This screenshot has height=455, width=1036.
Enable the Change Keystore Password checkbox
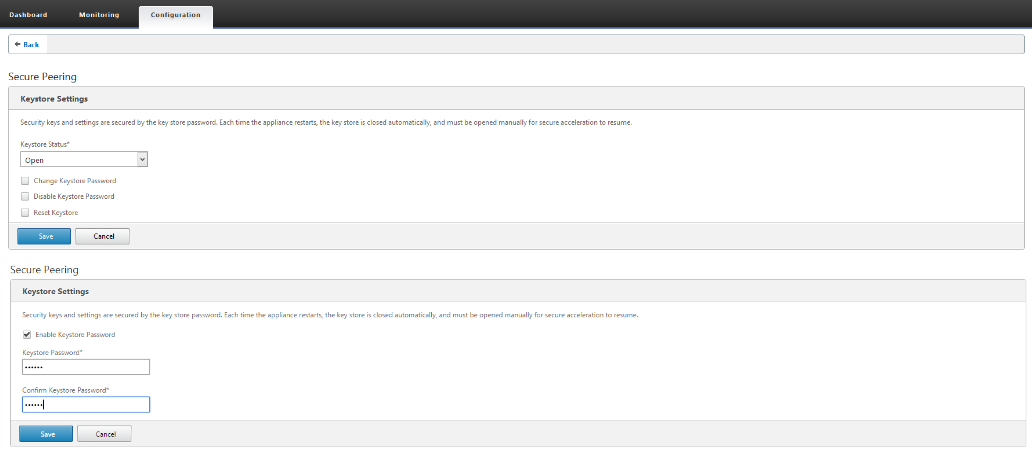[x=25, y=180]
